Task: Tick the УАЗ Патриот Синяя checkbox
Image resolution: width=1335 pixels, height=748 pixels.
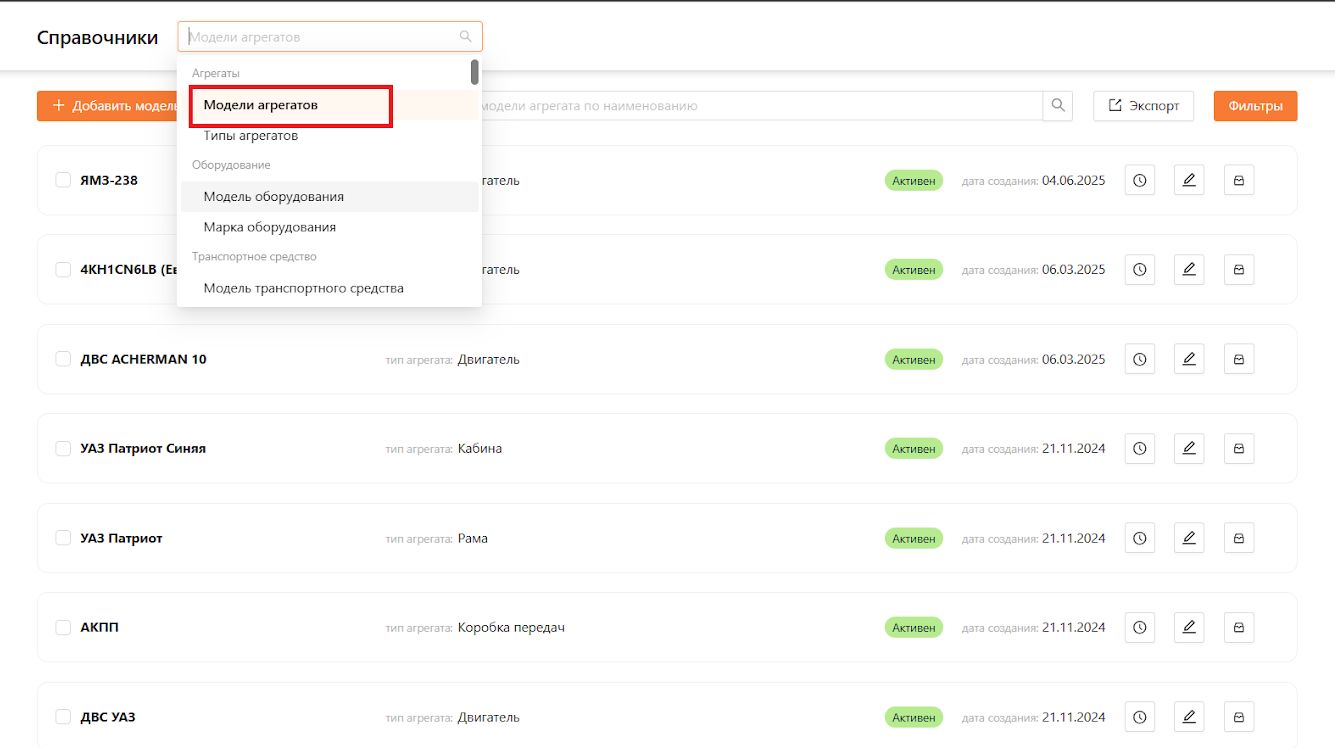Action: (x=63, y=449)
